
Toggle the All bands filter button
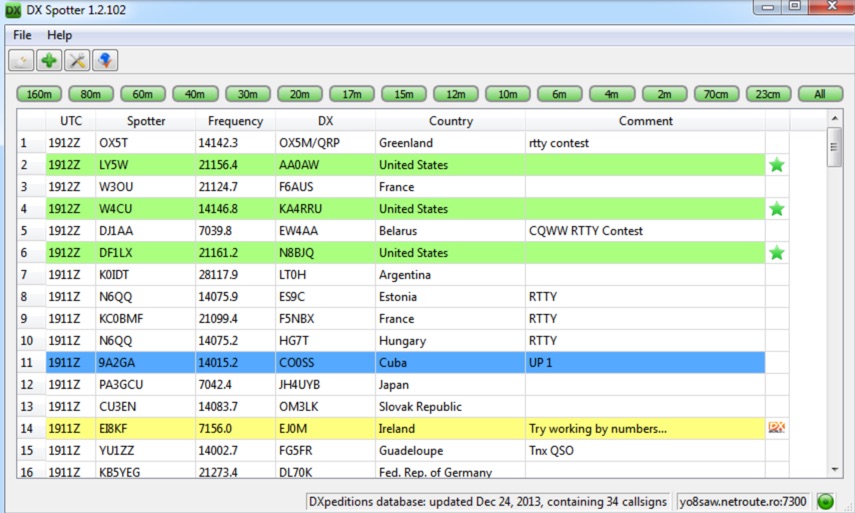point(820,94)
